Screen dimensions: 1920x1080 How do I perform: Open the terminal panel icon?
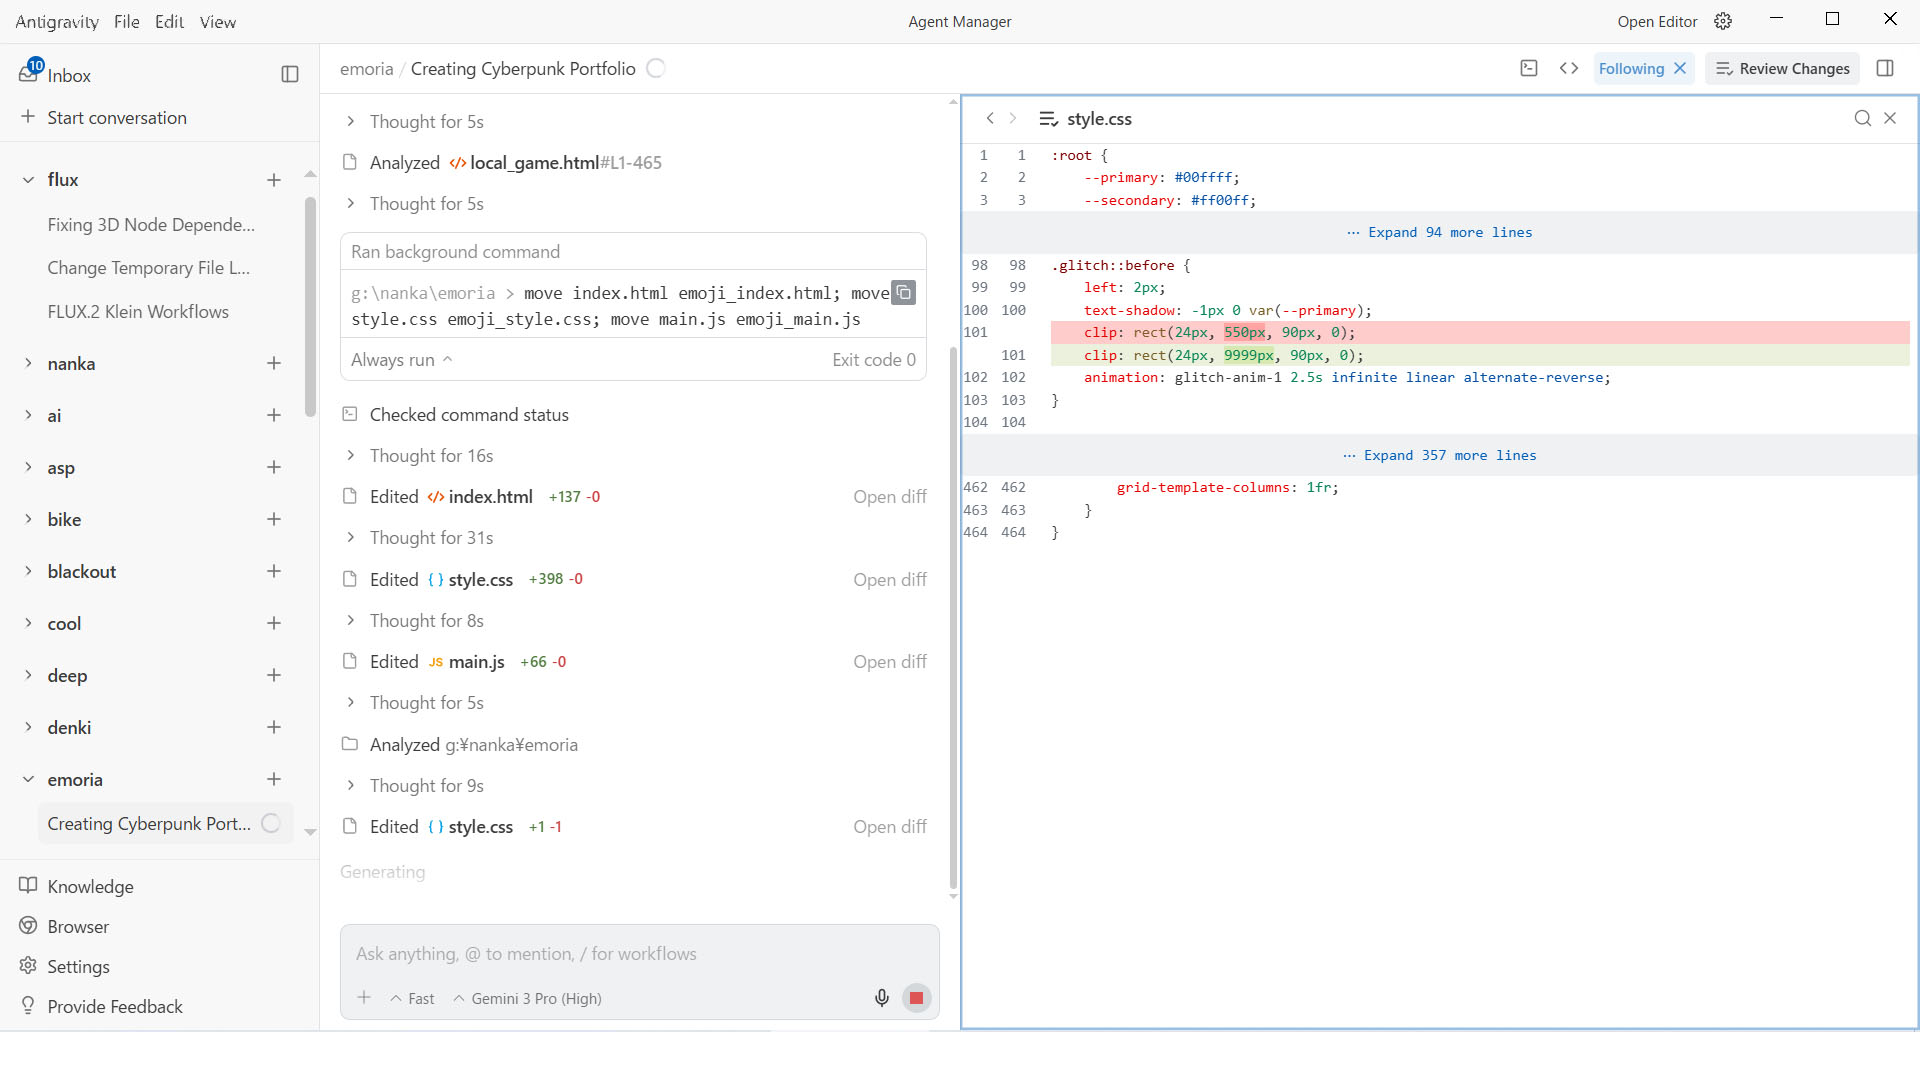pos(1529,68)
